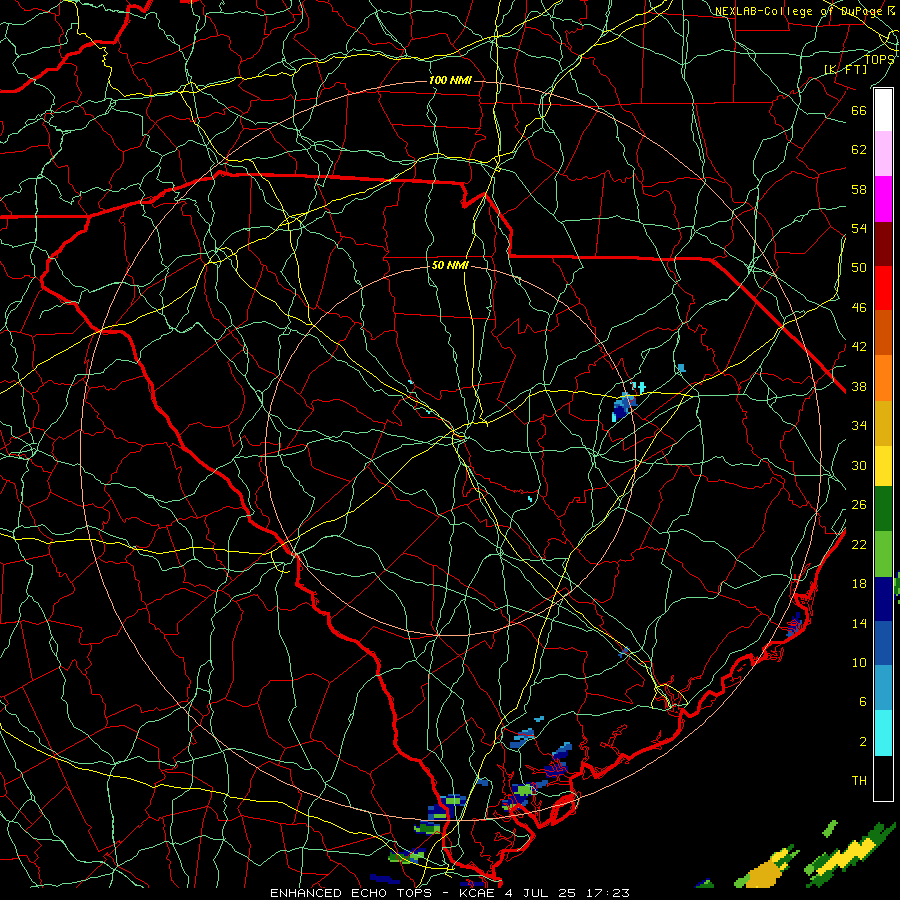
Task: Click the black TH threshold swatch in legend
Action: (x=883, y=778)
